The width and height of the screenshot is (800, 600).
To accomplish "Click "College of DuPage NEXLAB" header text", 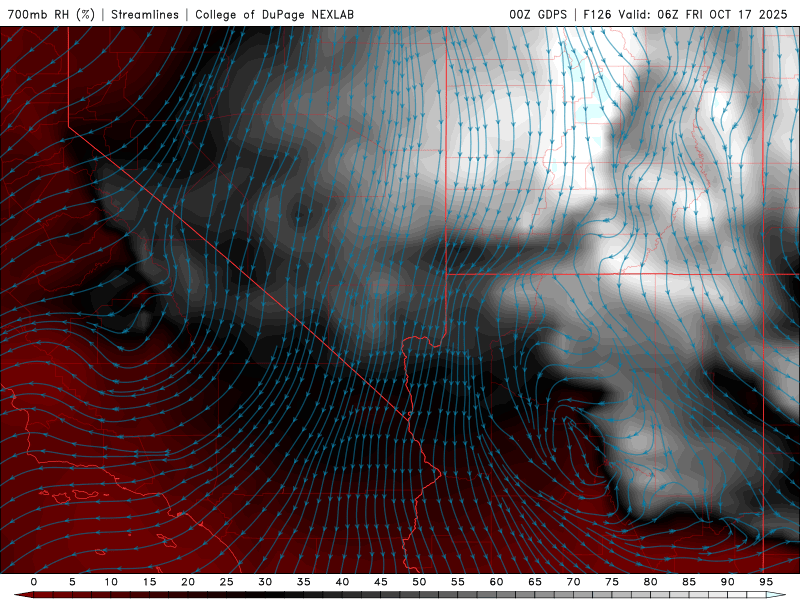I will click(274, 14).
